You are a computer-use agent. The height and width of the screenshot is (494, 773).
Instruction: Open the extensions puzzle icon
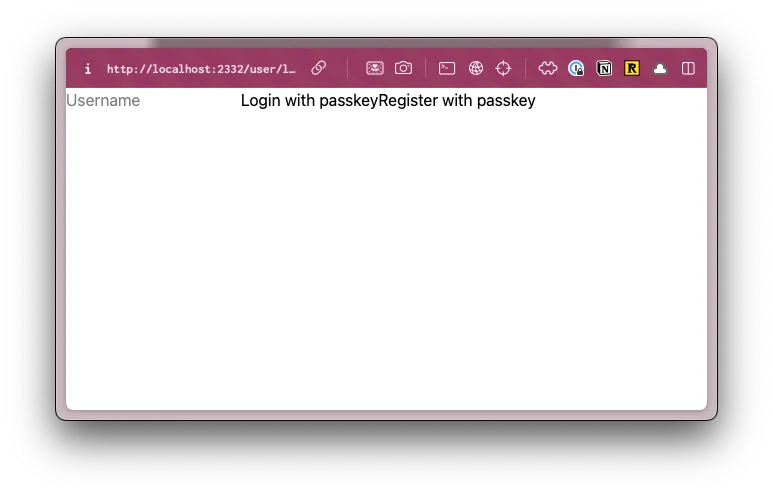(547, 68)
